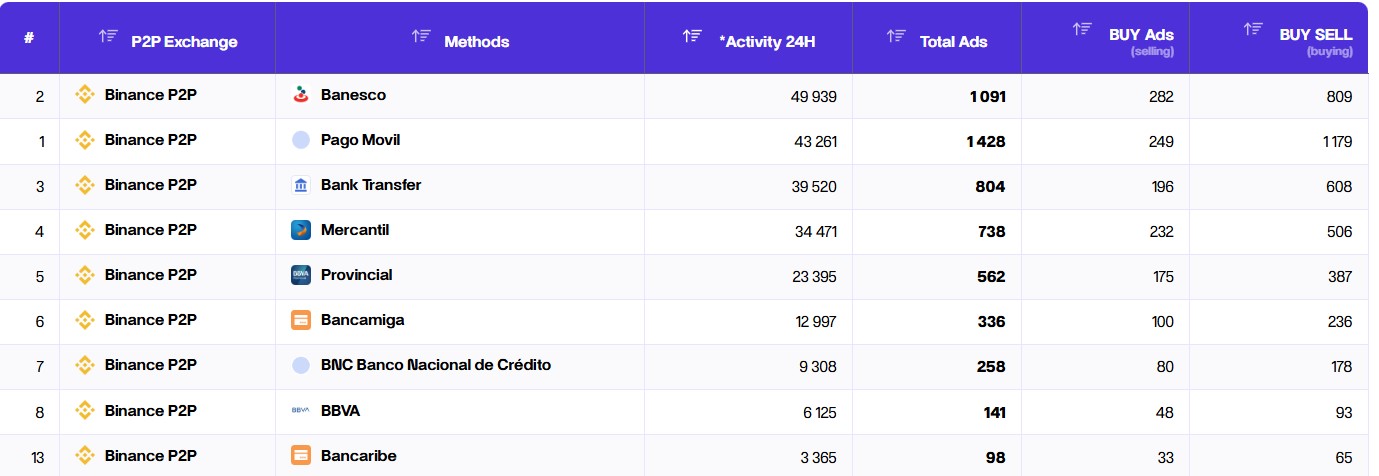Click Total Ads value 1428
The width and height of the screenshot is (1379, 476).
click(x=986, y=142)
